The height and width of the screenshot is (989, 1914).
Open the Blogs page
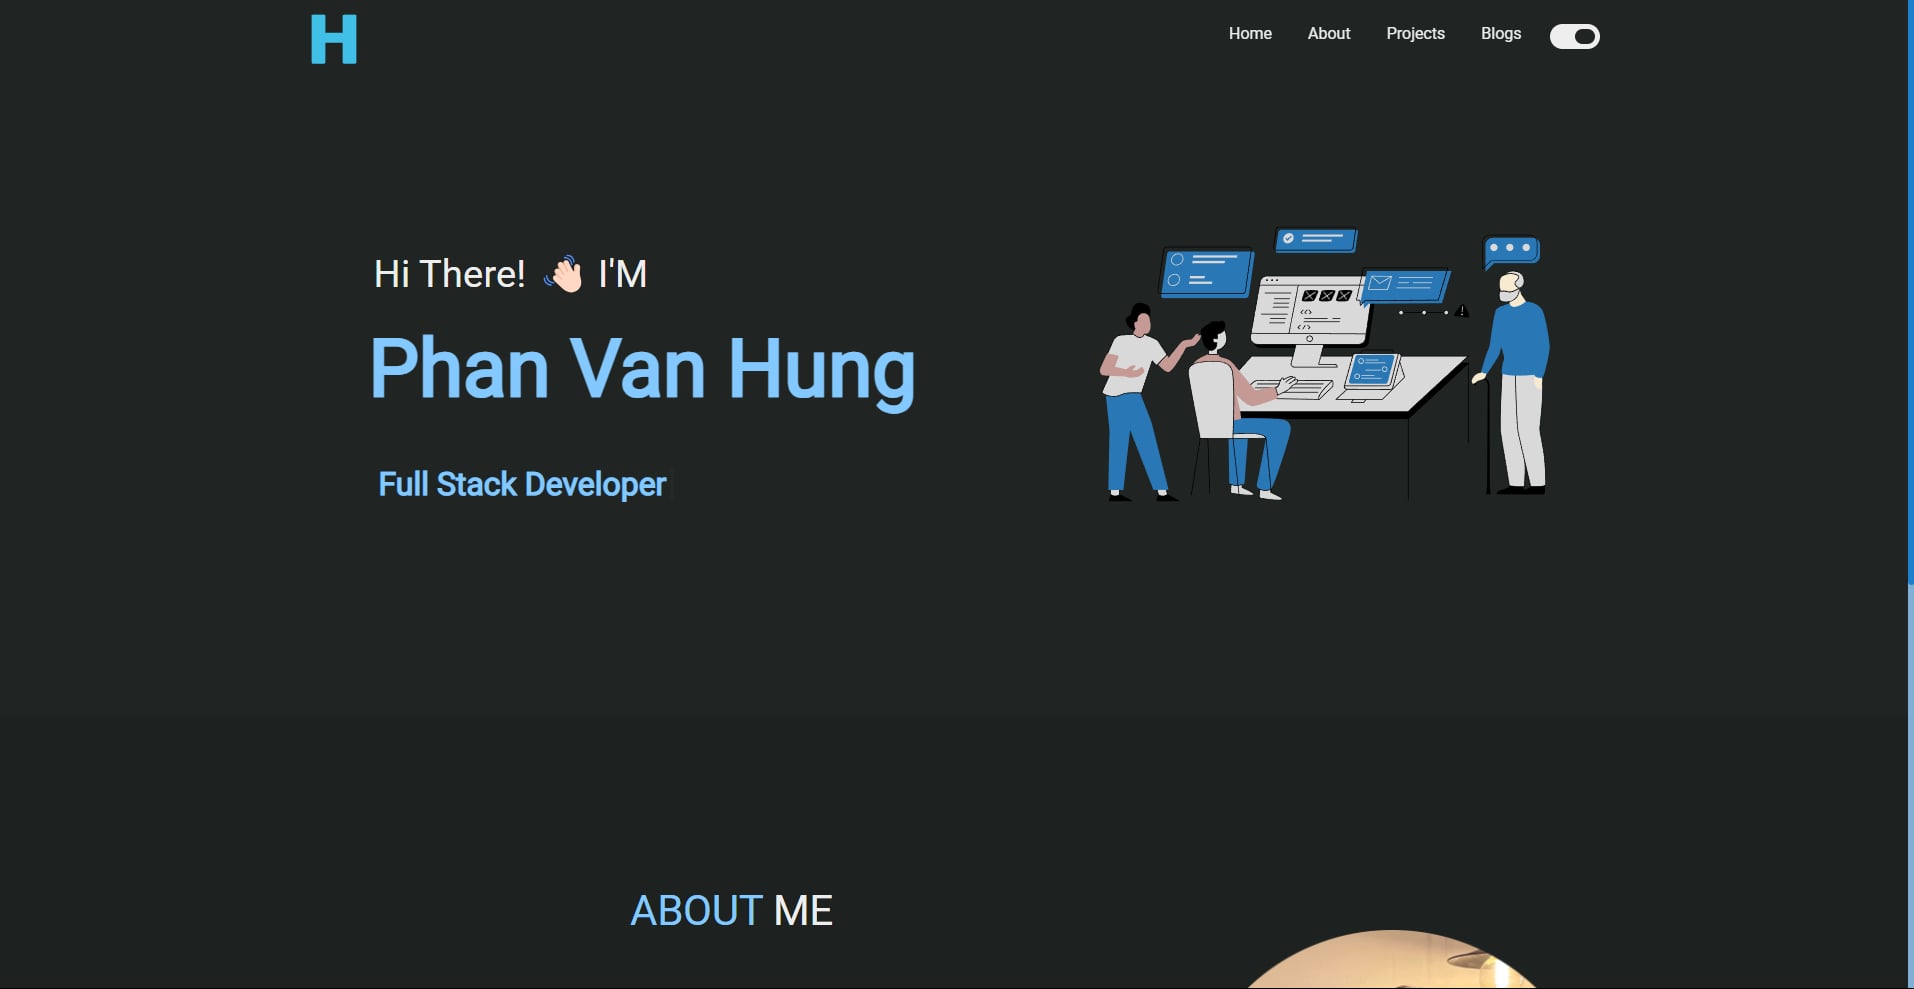coord(1500,33)
